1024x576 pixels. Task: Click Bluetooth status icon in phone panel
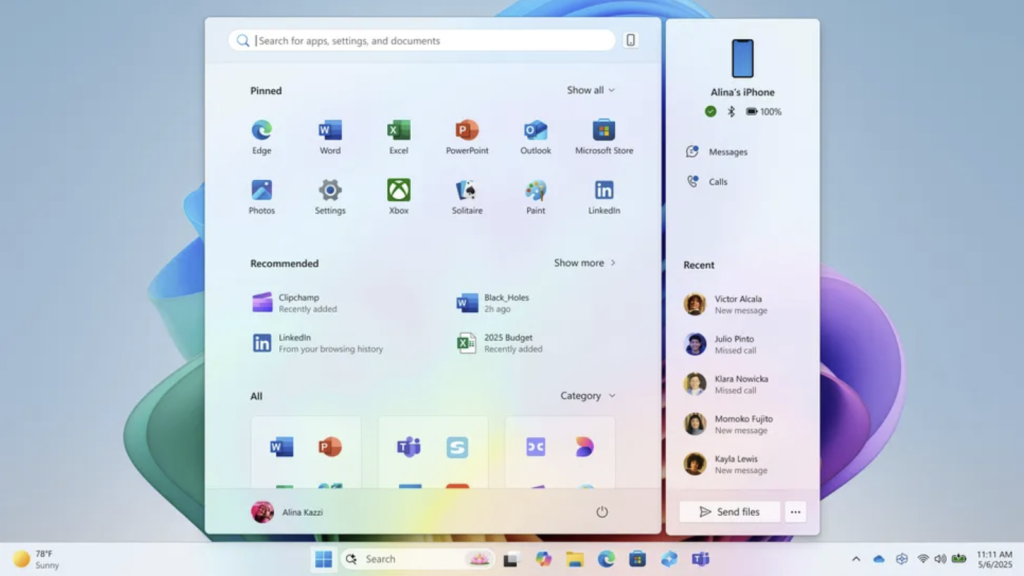click(731, 112)
